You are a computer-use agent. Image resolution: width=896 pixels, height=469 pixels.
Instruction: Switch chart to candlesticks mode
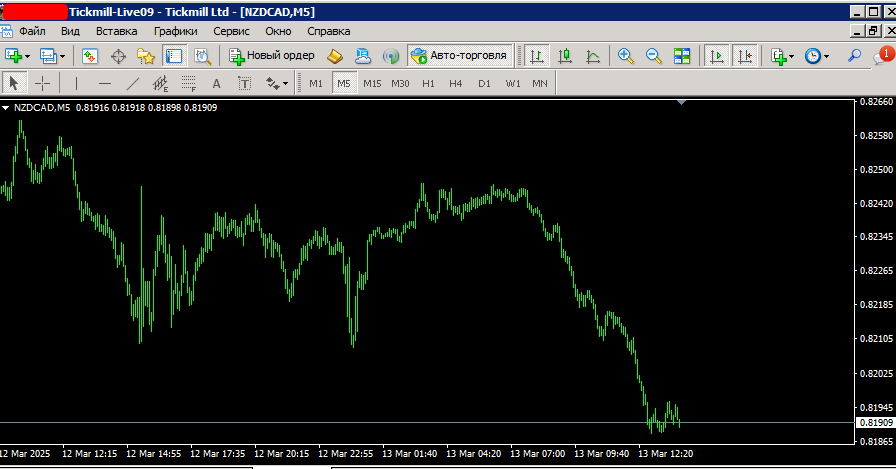pos(565,55)
